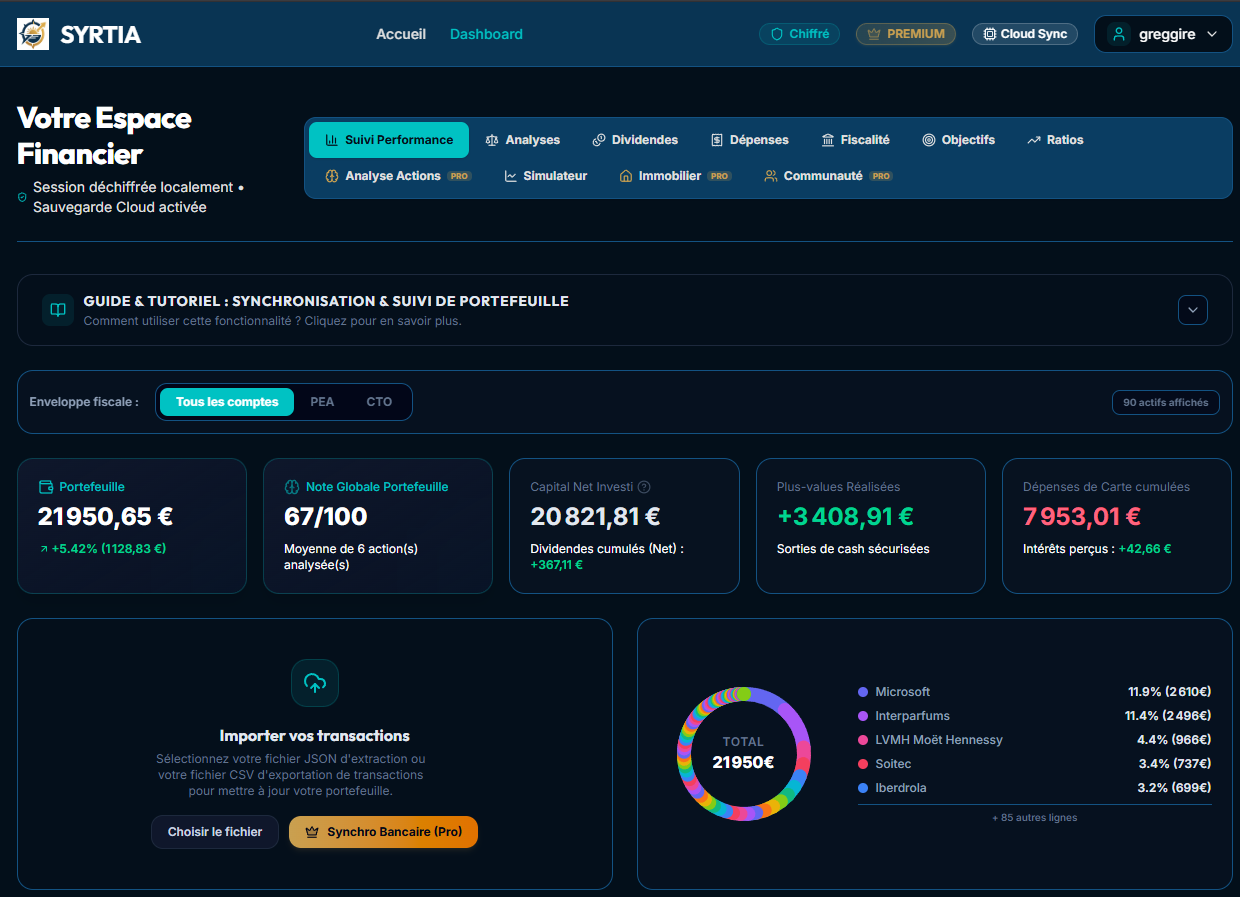1240x897 pixels.
Task: Open the Ratios tab
Action: click(1055, 140)
